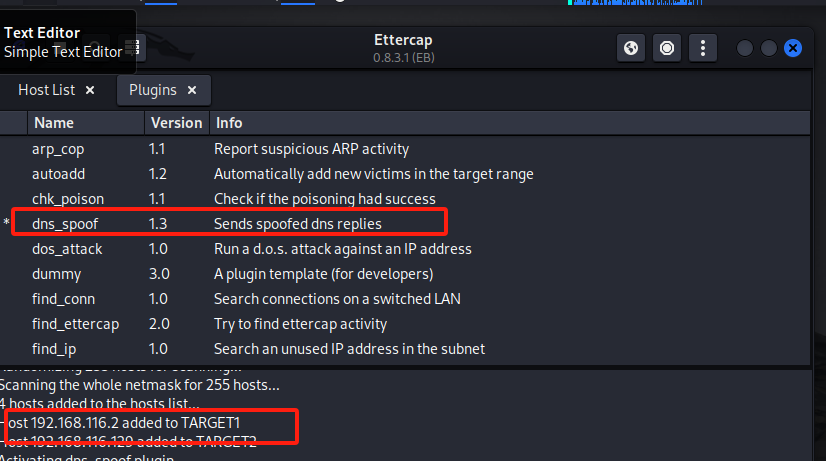
Task: Close the Host List tab
Action: (90, 90)
